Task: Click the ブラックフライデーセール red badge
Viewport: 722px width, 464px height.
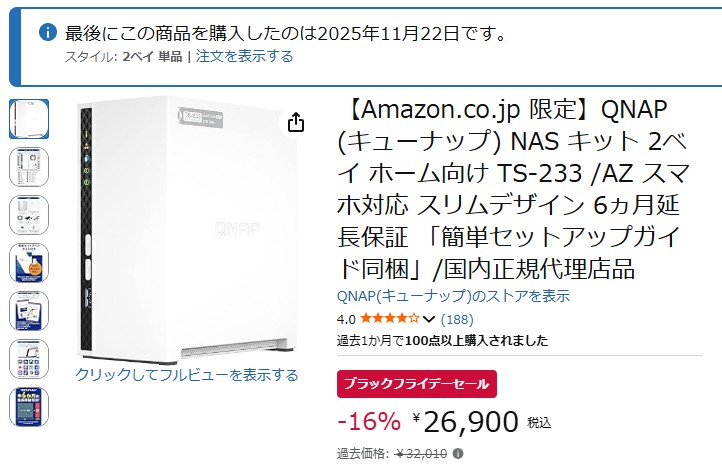Action: [416, 384]
